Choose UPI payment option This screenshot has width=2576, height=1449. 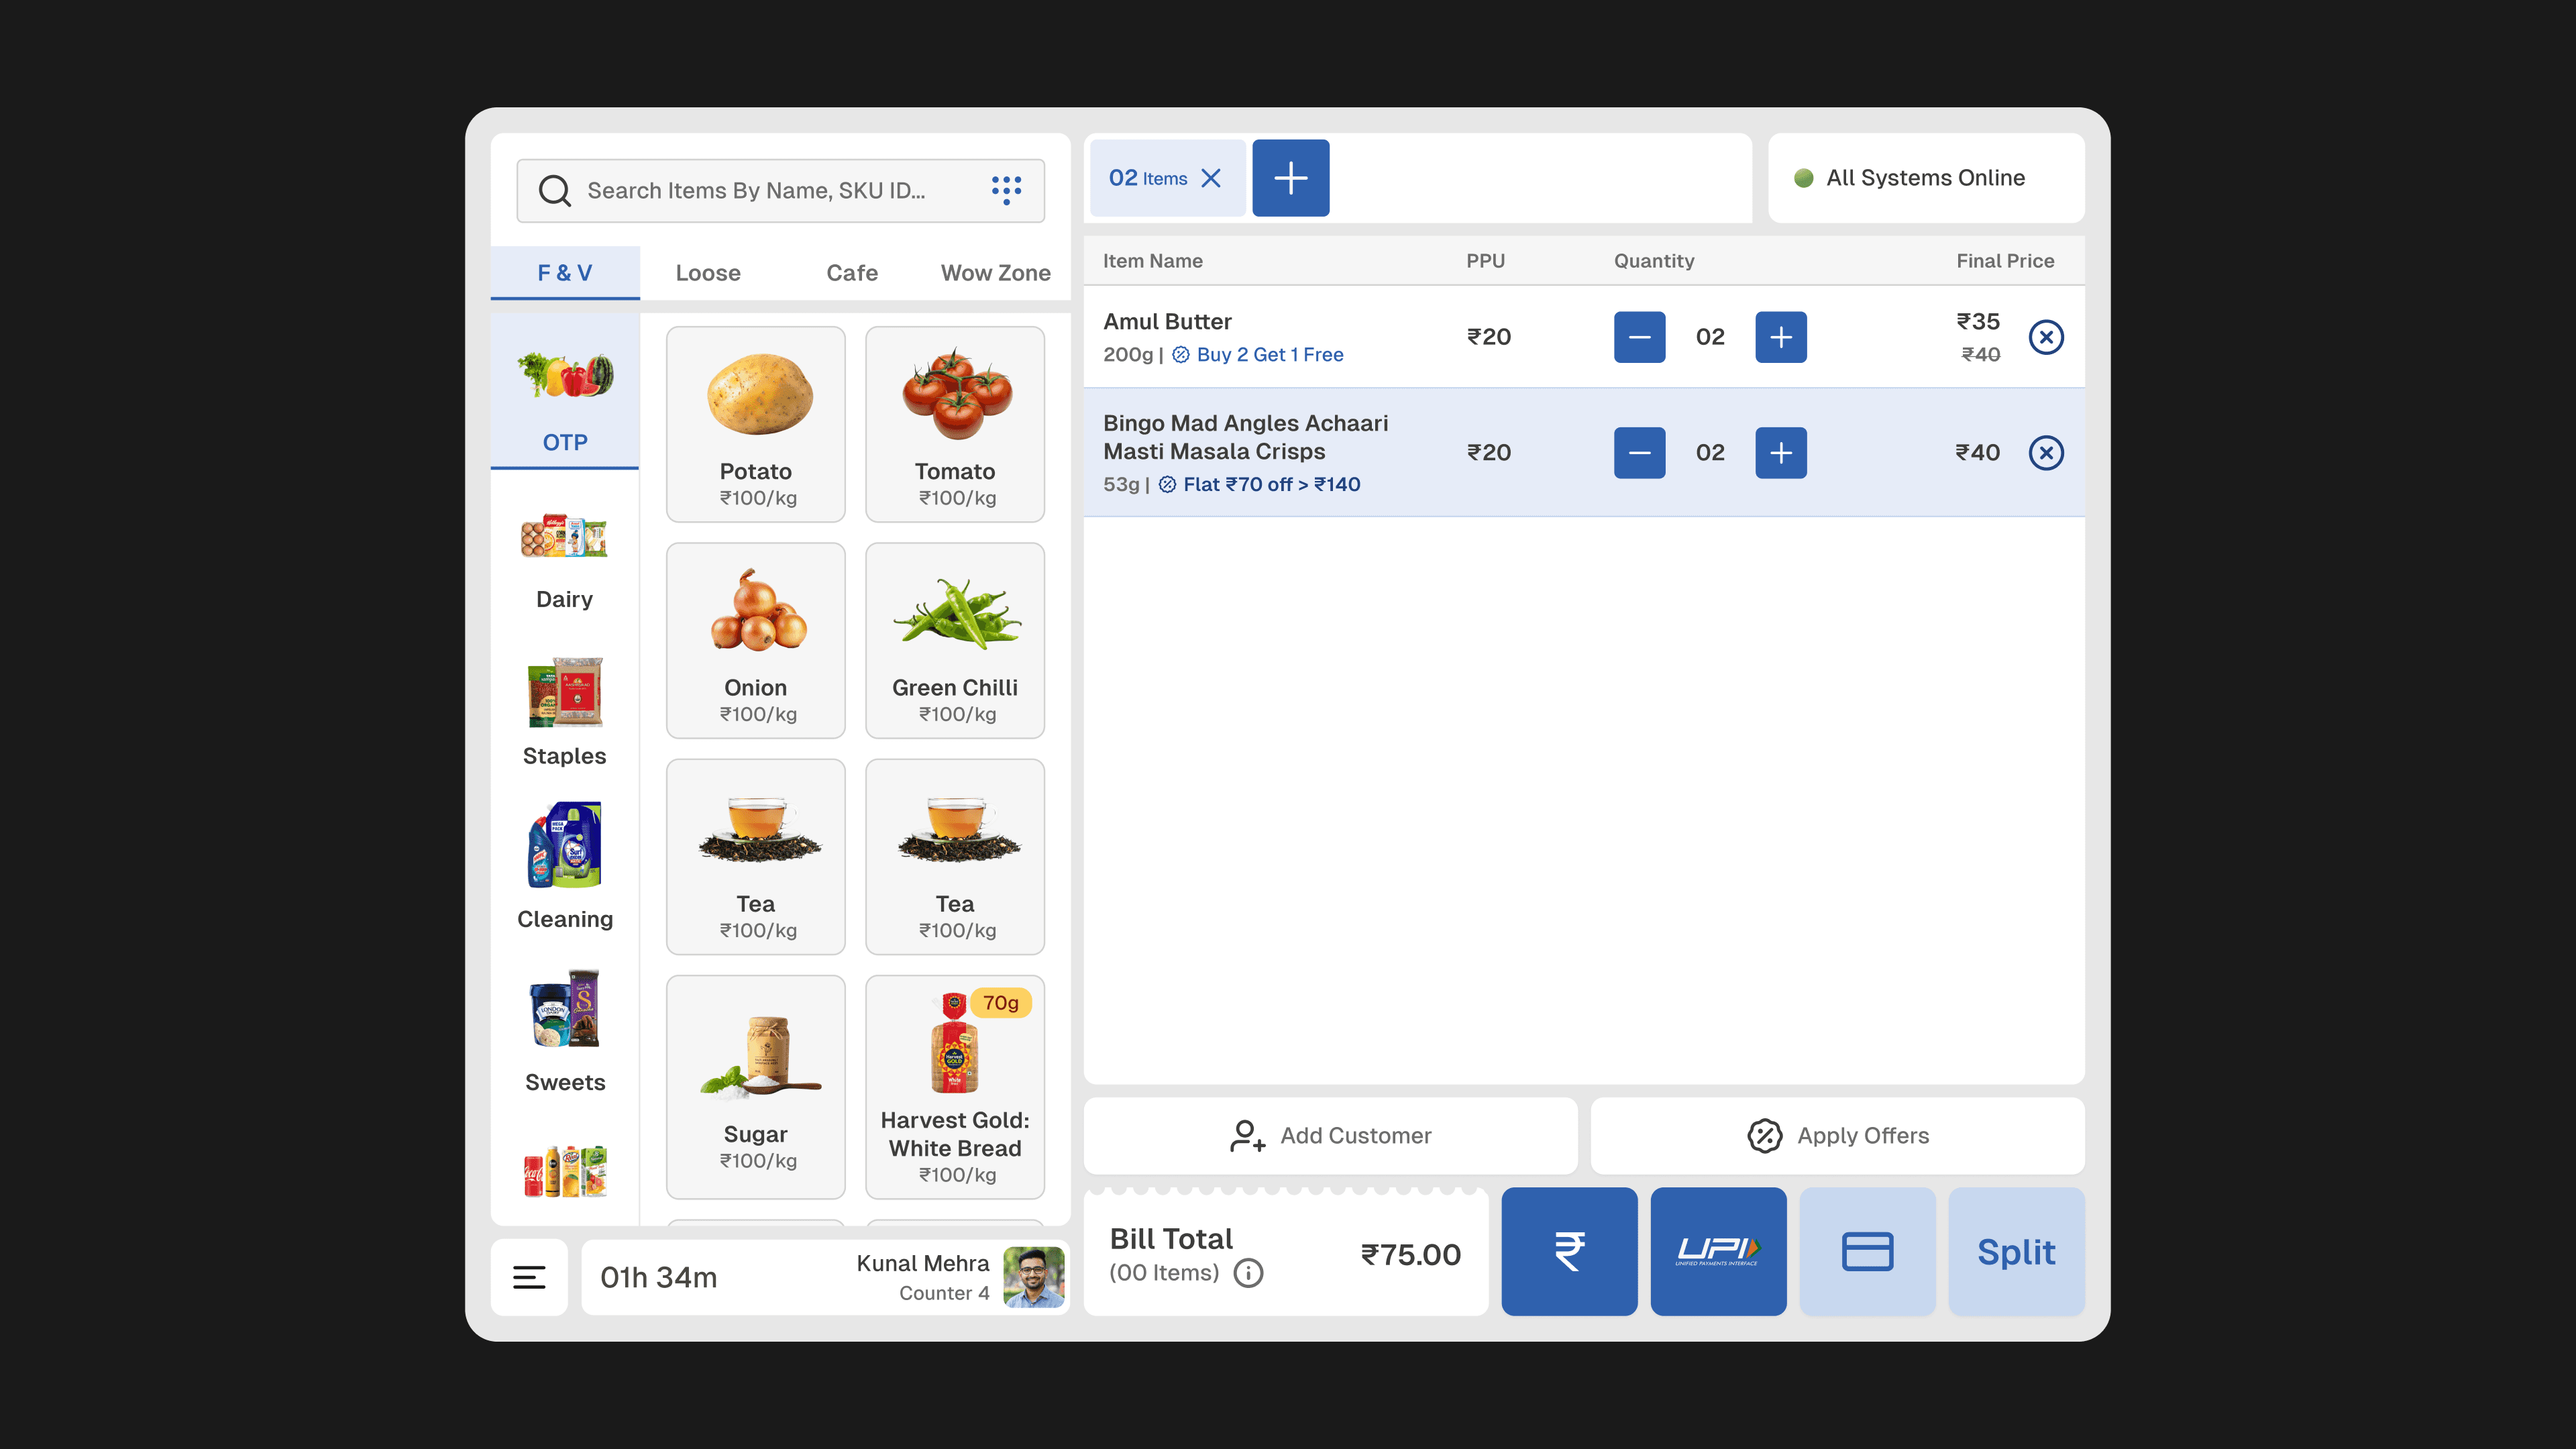tap(1718, 1251)
